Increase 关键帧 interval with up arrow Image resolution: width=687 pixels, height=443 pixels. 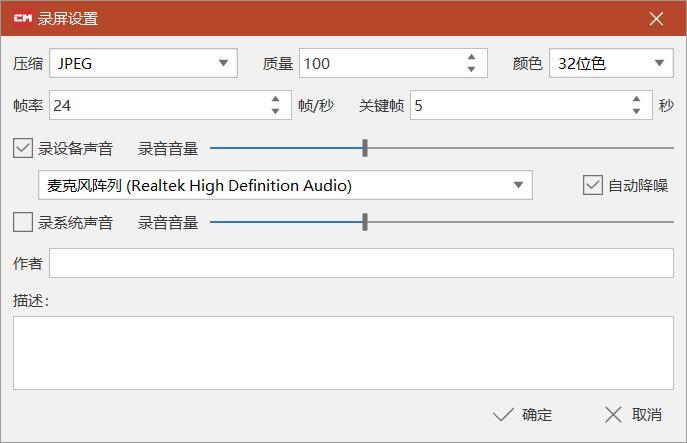(x=636, y=99)
